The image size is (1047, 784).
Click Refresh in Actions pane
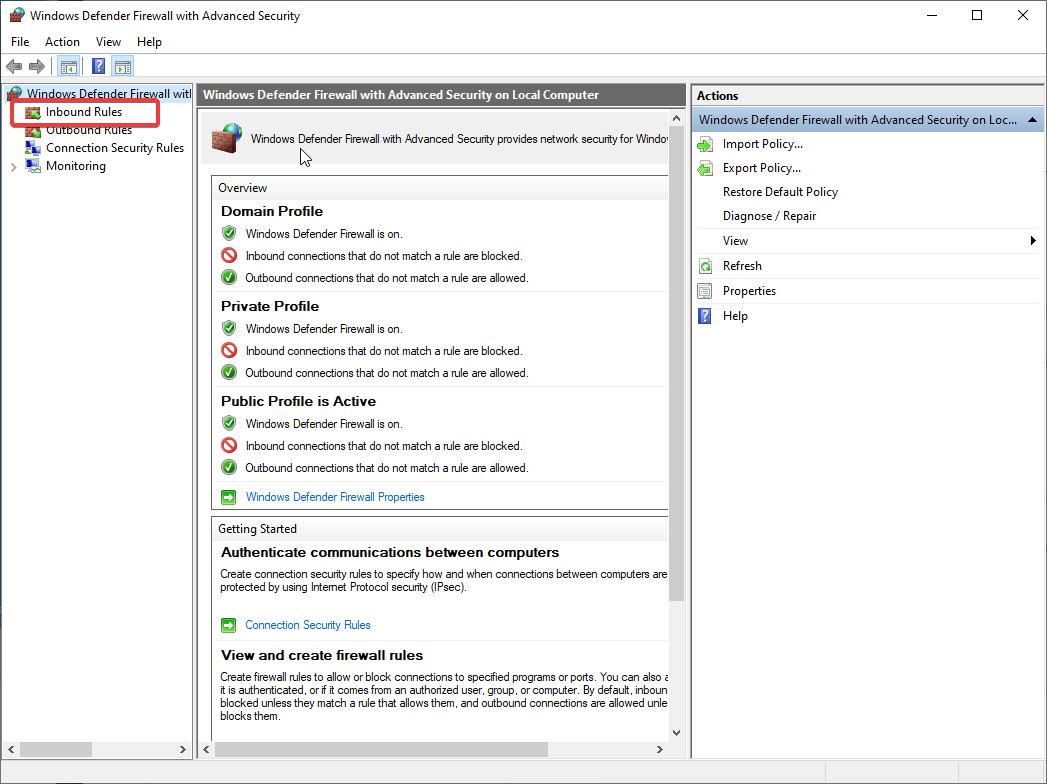[x=742, y=266]
